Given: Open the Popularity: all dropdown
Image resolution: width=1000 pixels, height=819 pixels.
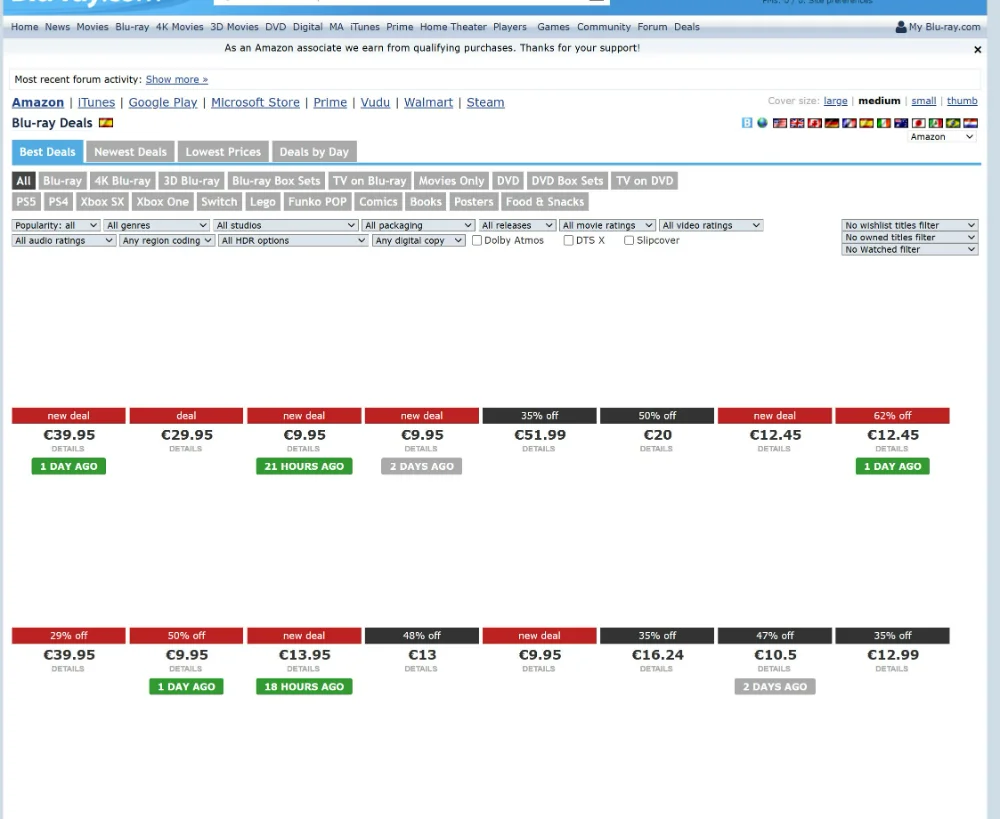Looking at the screenshot, I should (x=55, y=225).
